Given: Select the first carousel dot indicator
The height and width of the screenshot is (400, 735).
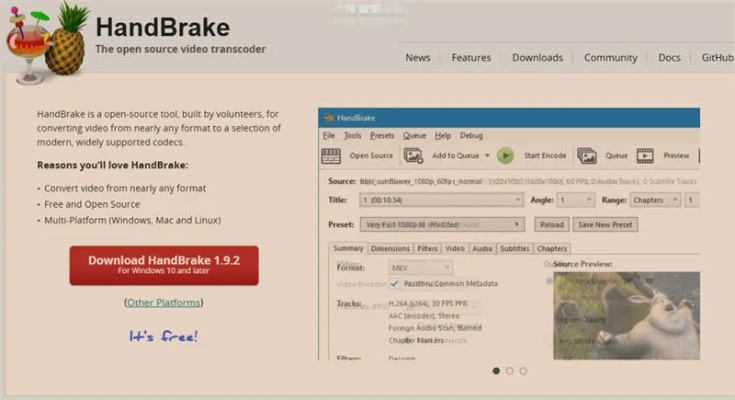Looking at the screenshot, I should click(496, 371).
